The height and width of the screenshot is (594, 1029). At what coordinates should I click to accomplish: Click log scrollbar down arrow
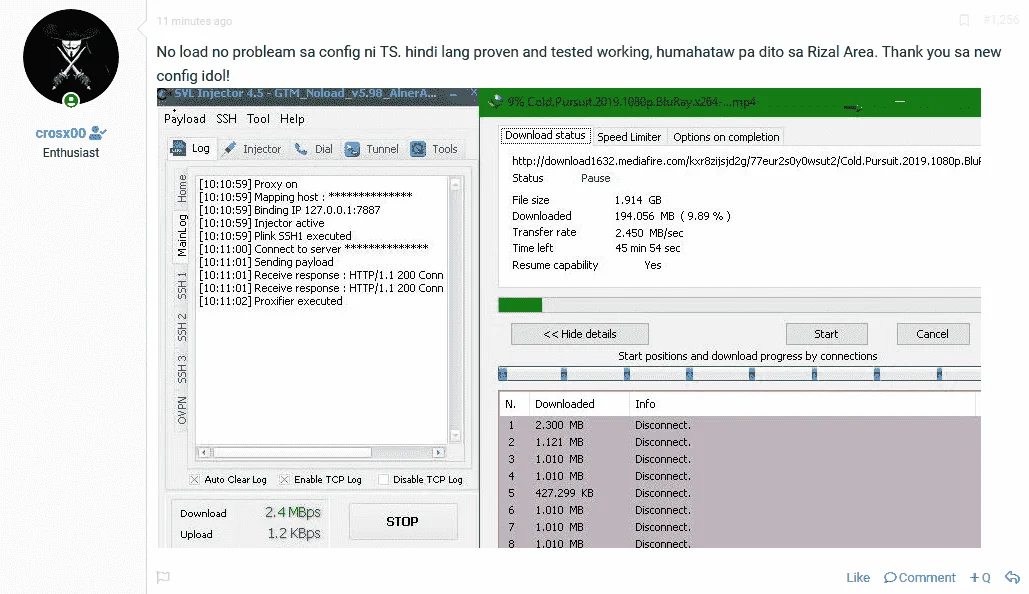click(x=455, y=435)
